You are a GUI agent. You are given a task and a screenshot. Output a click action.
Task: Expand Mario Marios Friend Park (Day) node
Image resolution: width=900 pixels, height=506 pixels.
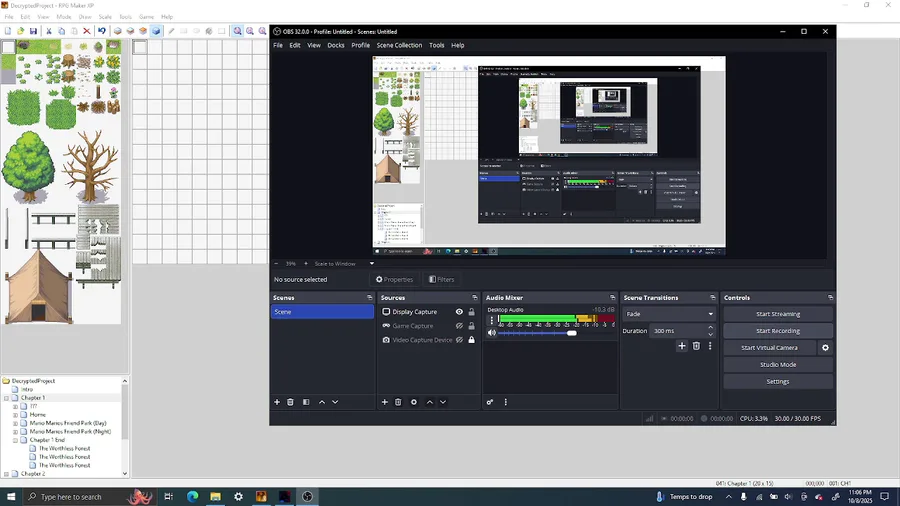[x=15, y=423]
